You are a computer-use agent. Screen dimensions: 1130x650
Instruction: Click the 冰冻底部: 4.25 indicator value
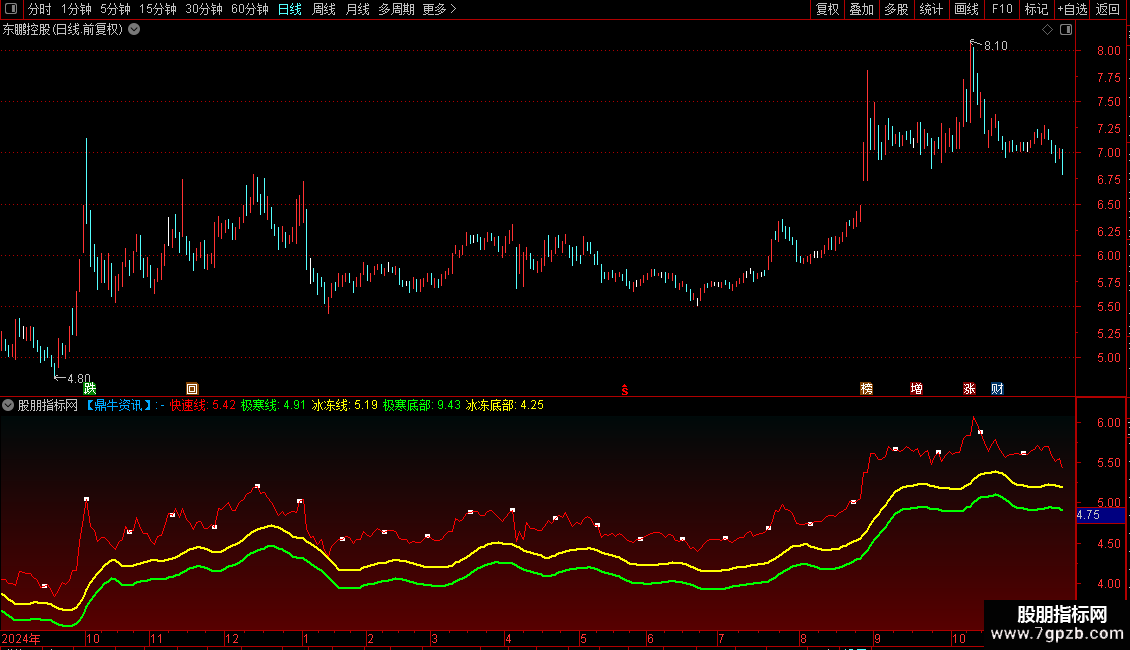[x=504, y=406]
